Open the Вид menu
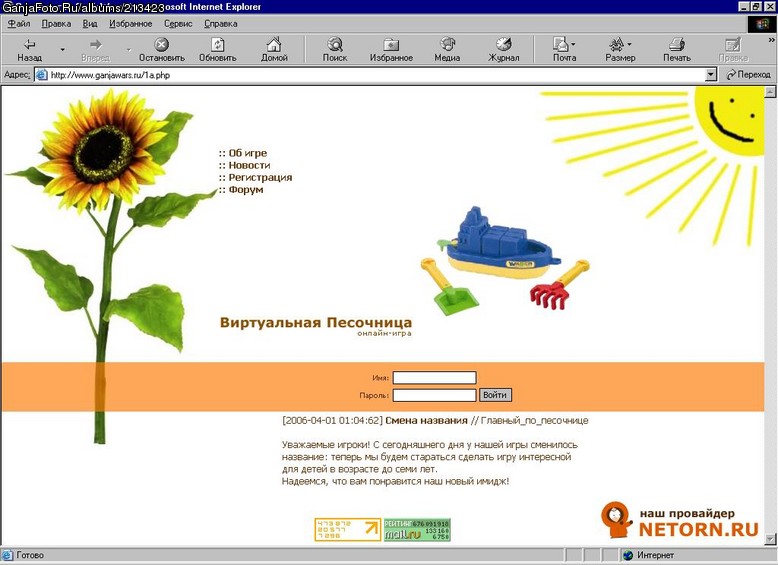This screenshot has height=565, width=778. tap(90, 24)
